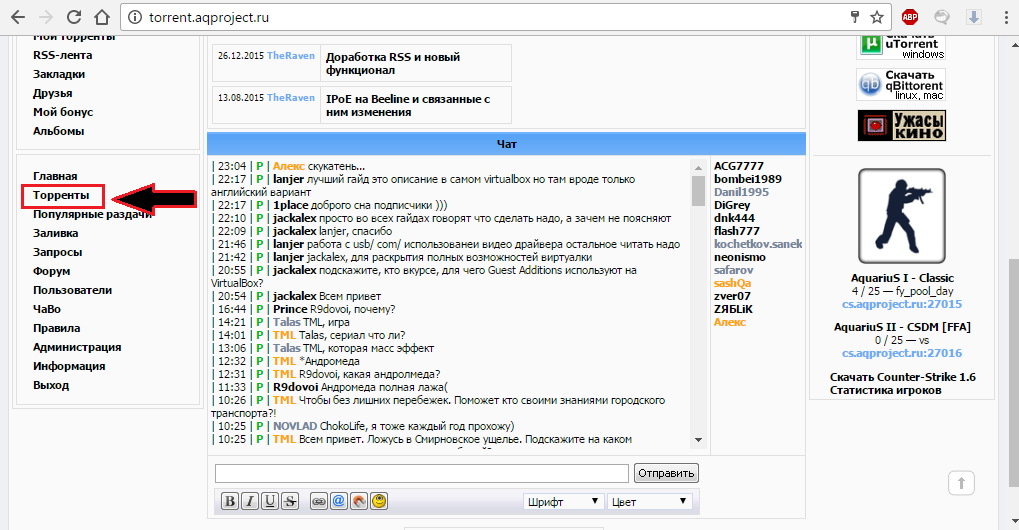
Task: Open the browser home page
Action: tap(102, 18)
